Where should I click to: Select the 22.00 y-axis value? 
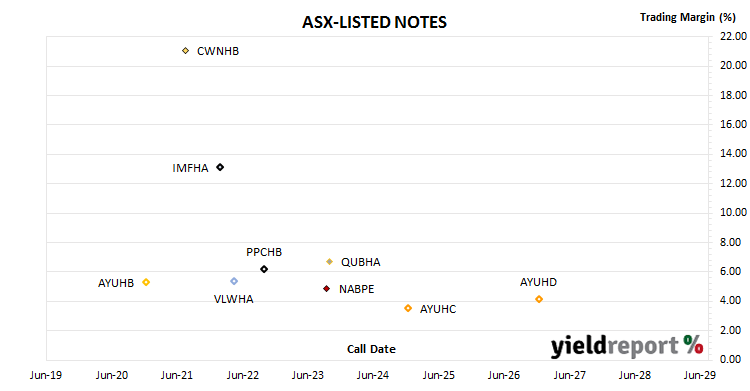733,36
